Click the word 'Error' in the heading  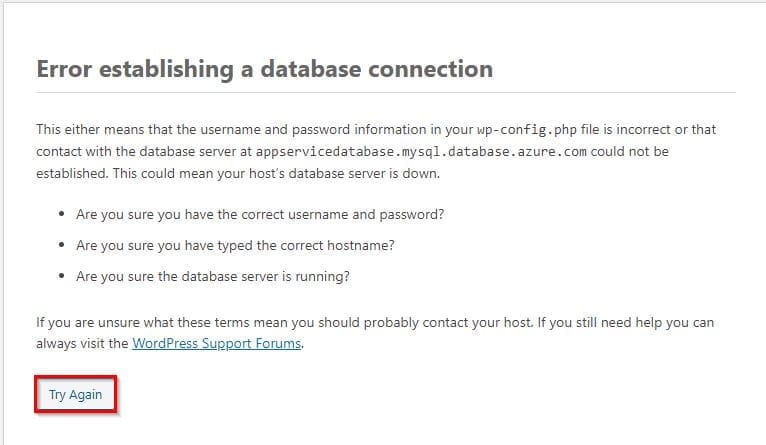tap(66, 69)
